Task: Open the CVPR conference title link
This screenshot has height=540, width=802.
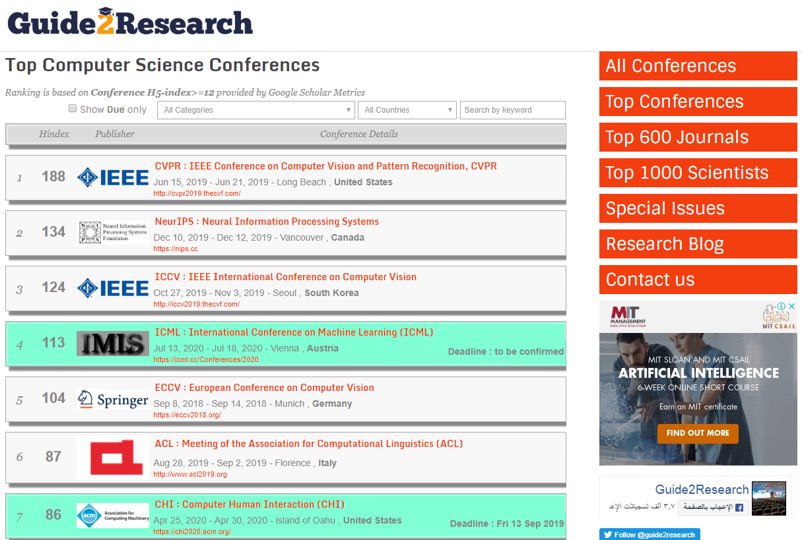Action: 326,166
